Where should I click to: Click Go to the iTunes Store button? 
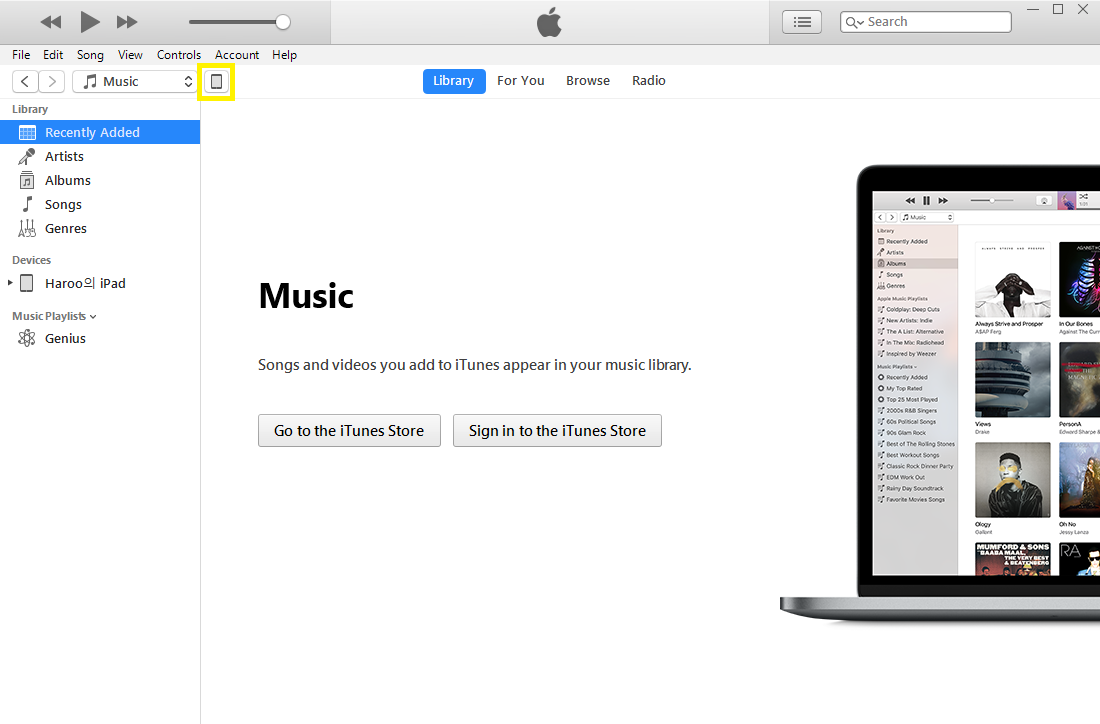point(349,430)
